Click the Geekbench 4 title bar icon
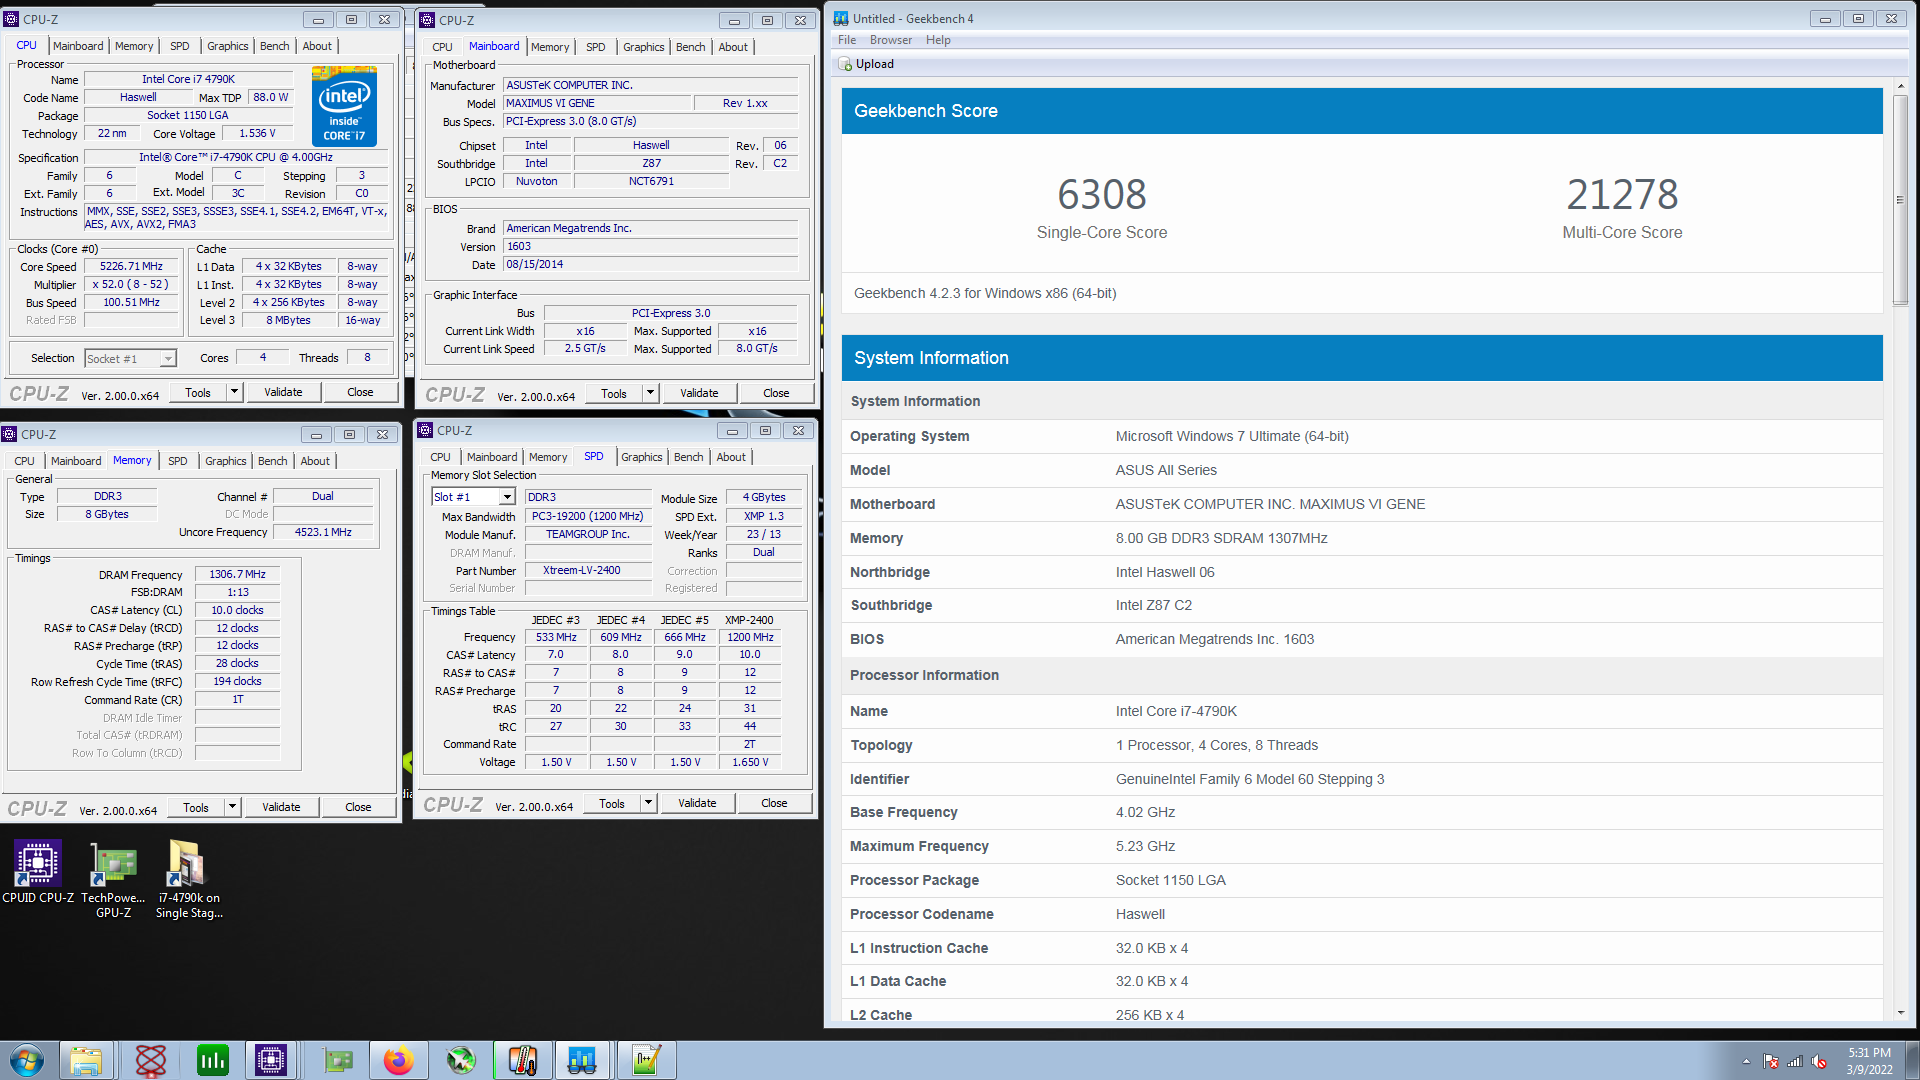The height and width of the screenshot is (1080, 1920). (840, 18)
